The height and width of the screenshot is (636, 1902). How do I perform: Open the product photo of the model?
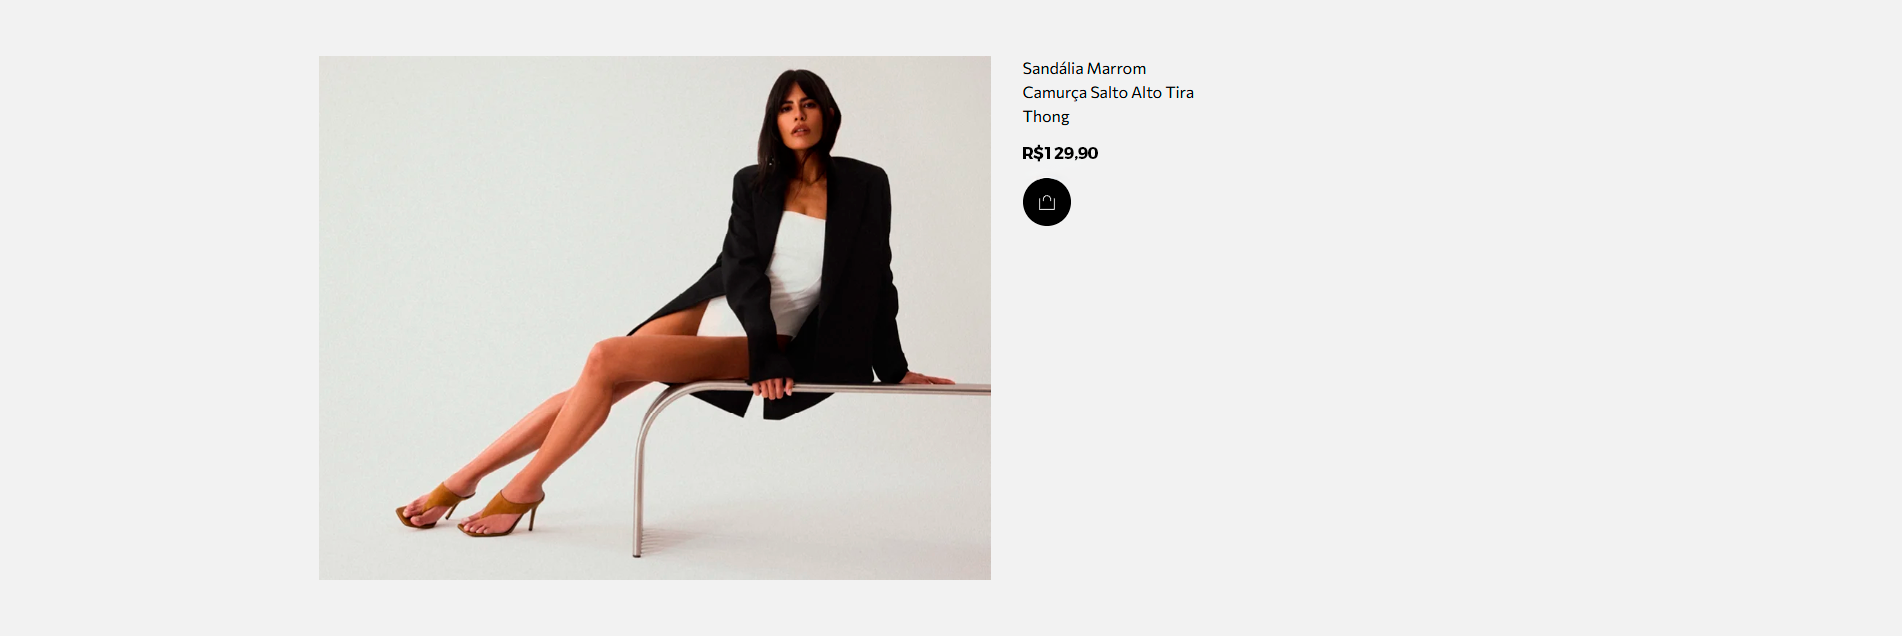pos(654,318)
